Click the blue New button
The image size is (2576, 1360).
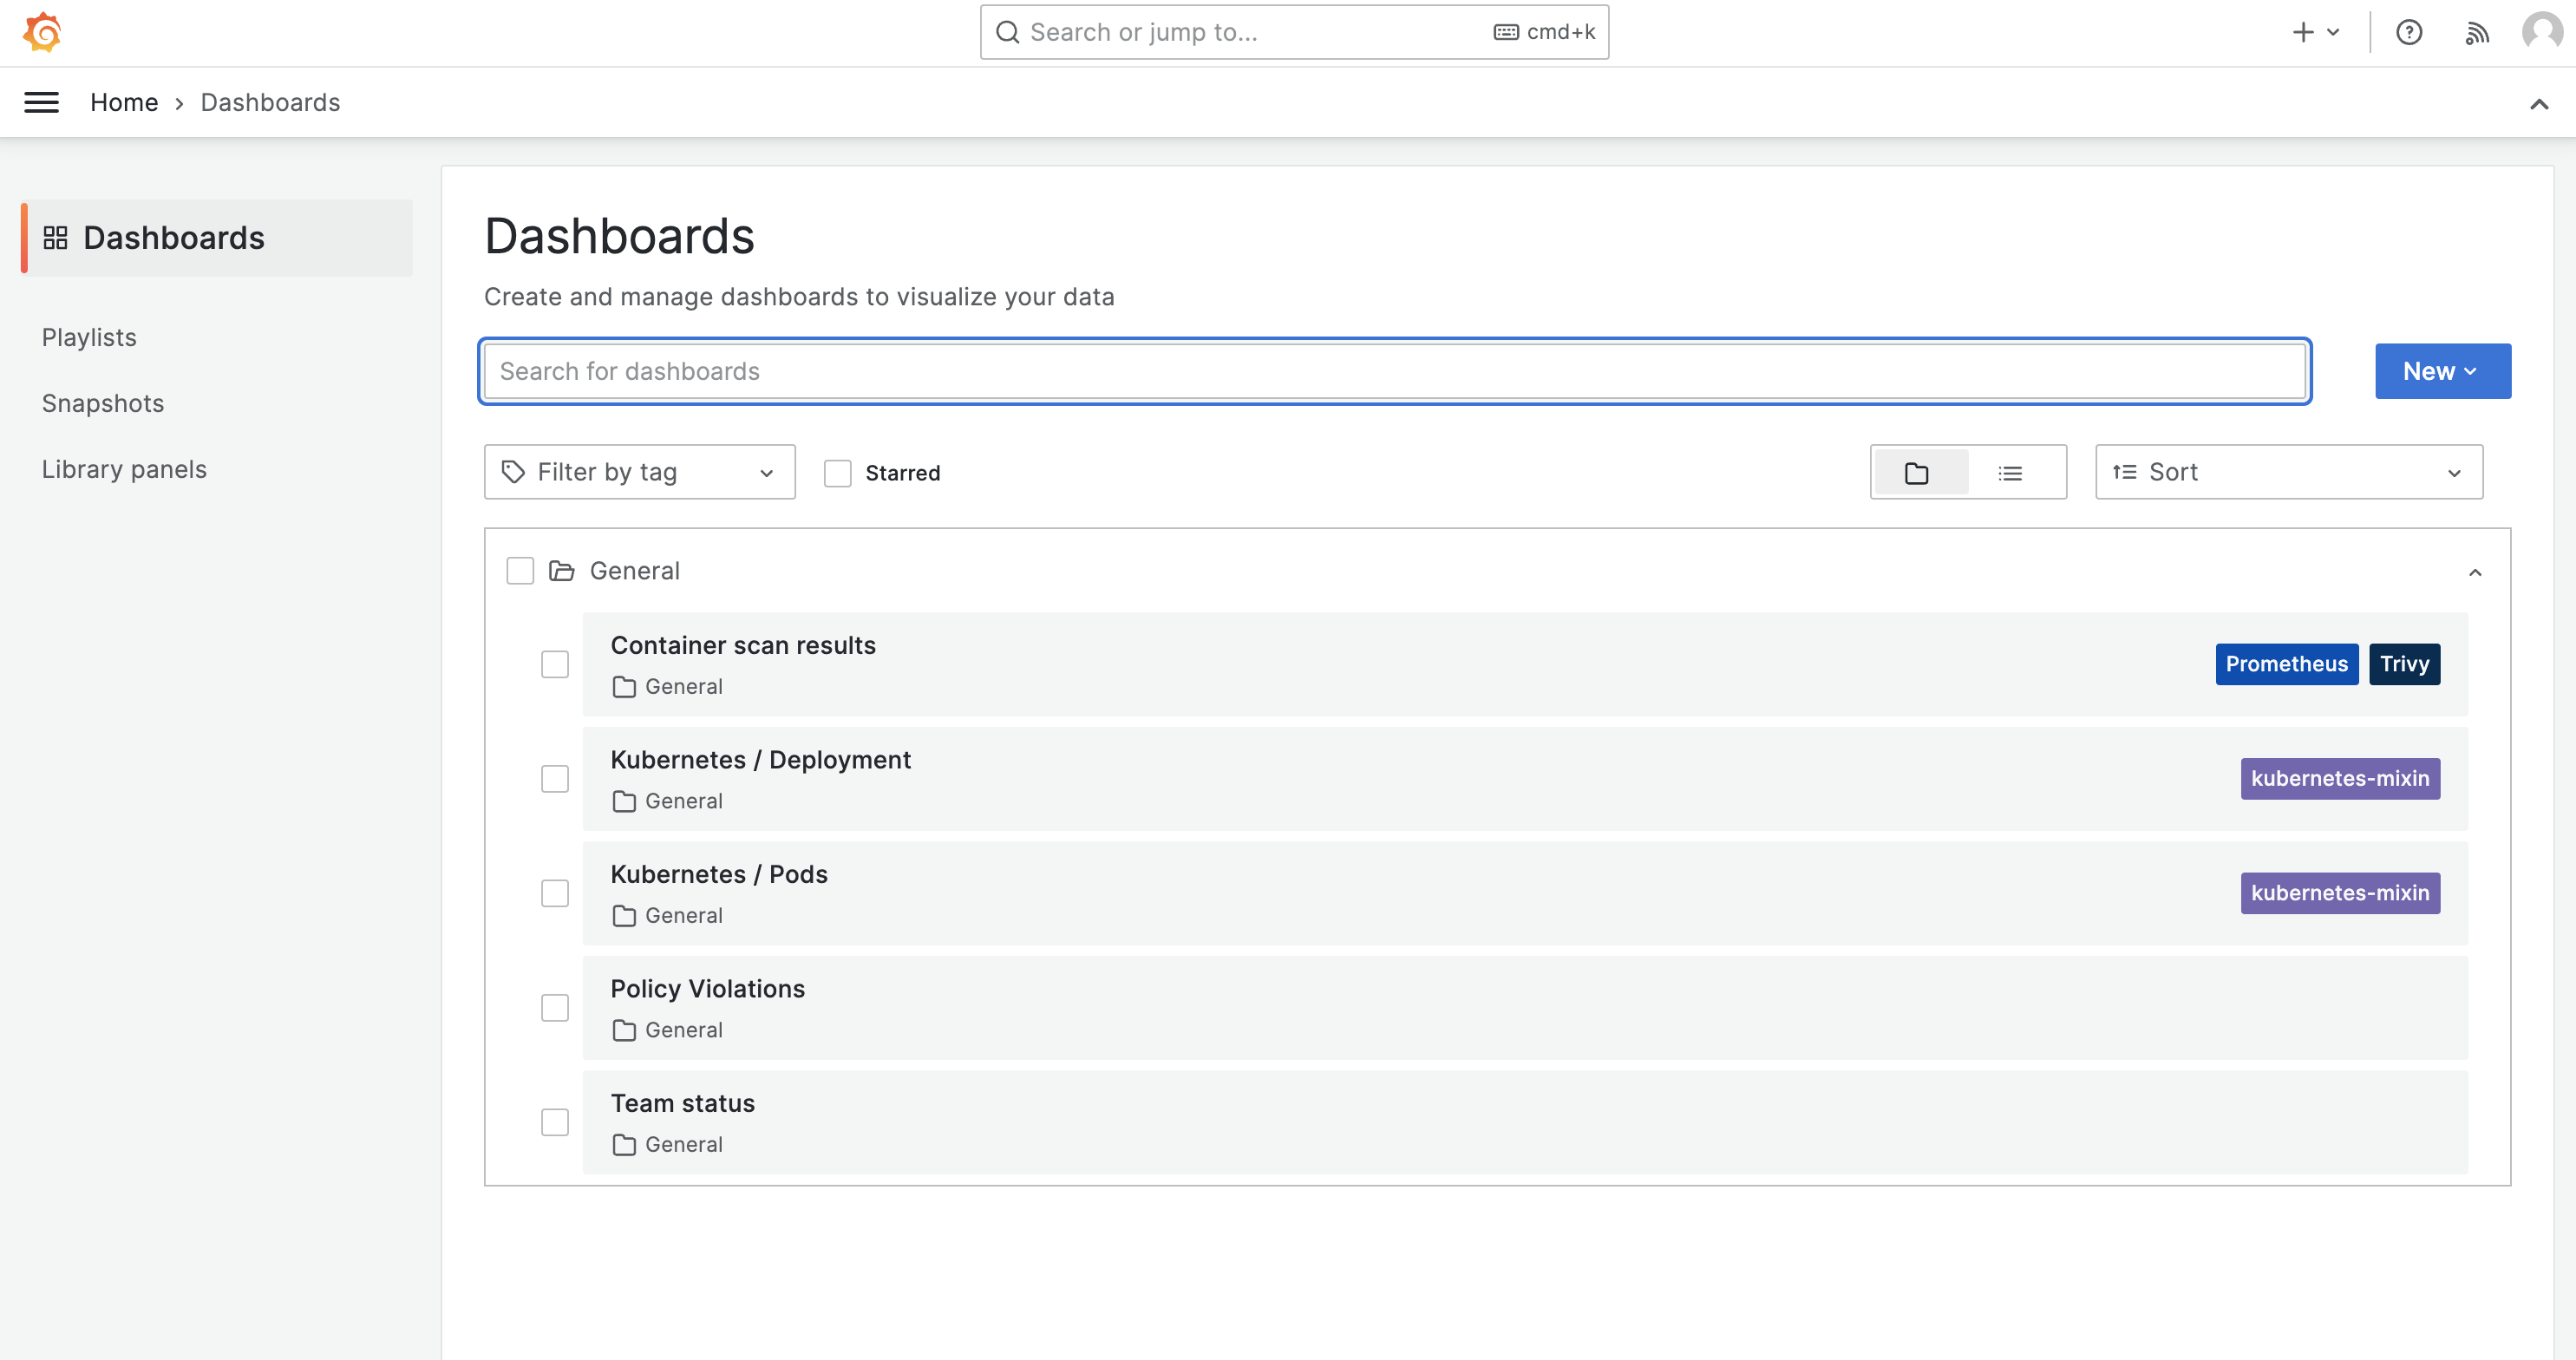coord(2442,371)
